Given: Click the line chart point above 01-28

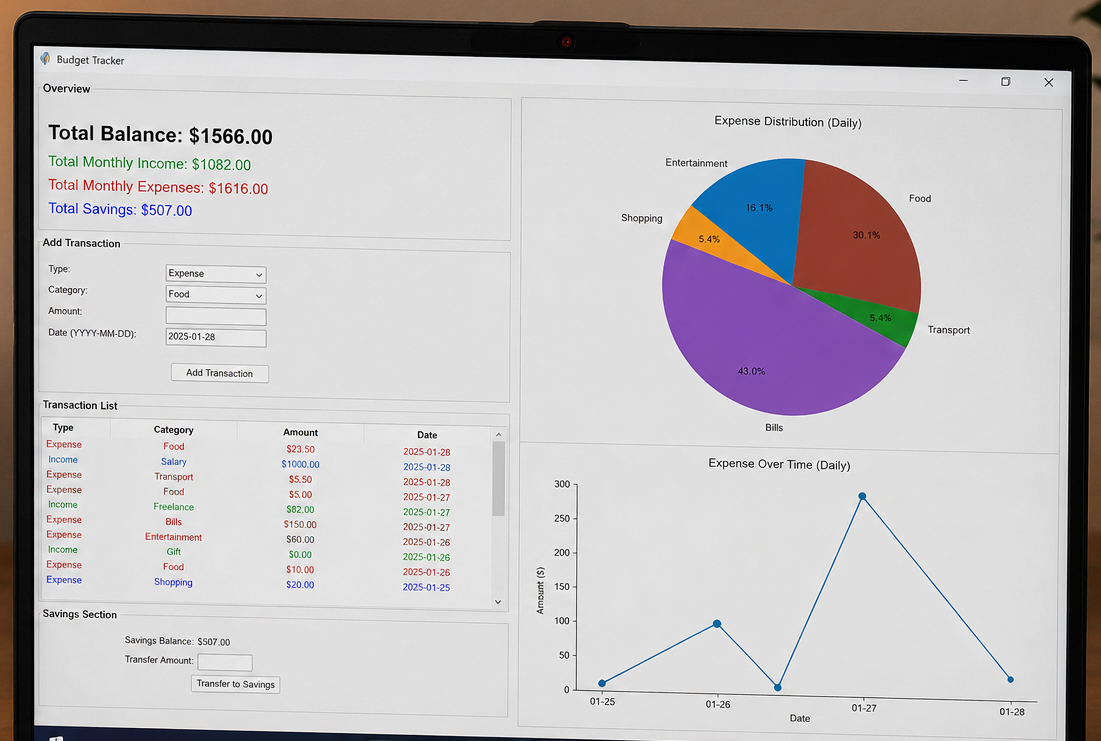Looking at the screenshot, I should (x=1010, y=680).
